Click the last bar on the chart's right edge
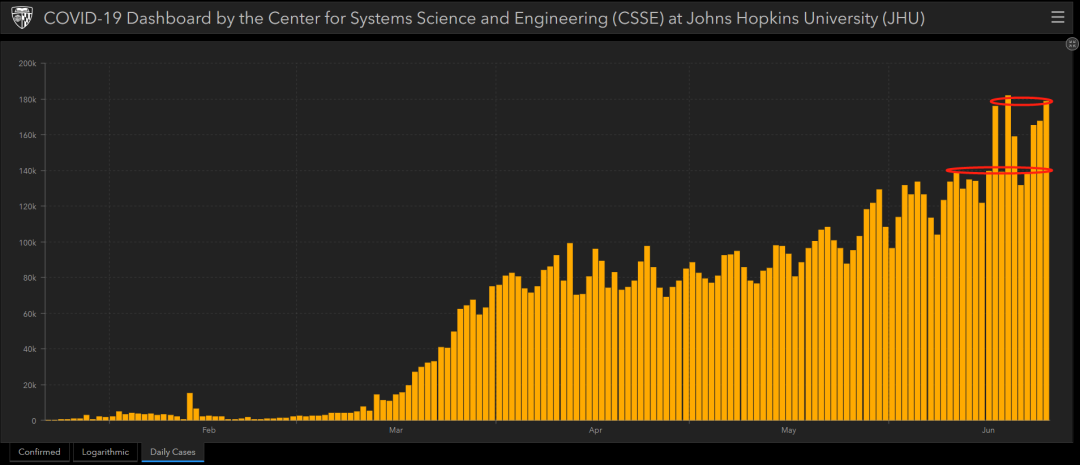 (1046, 260)
